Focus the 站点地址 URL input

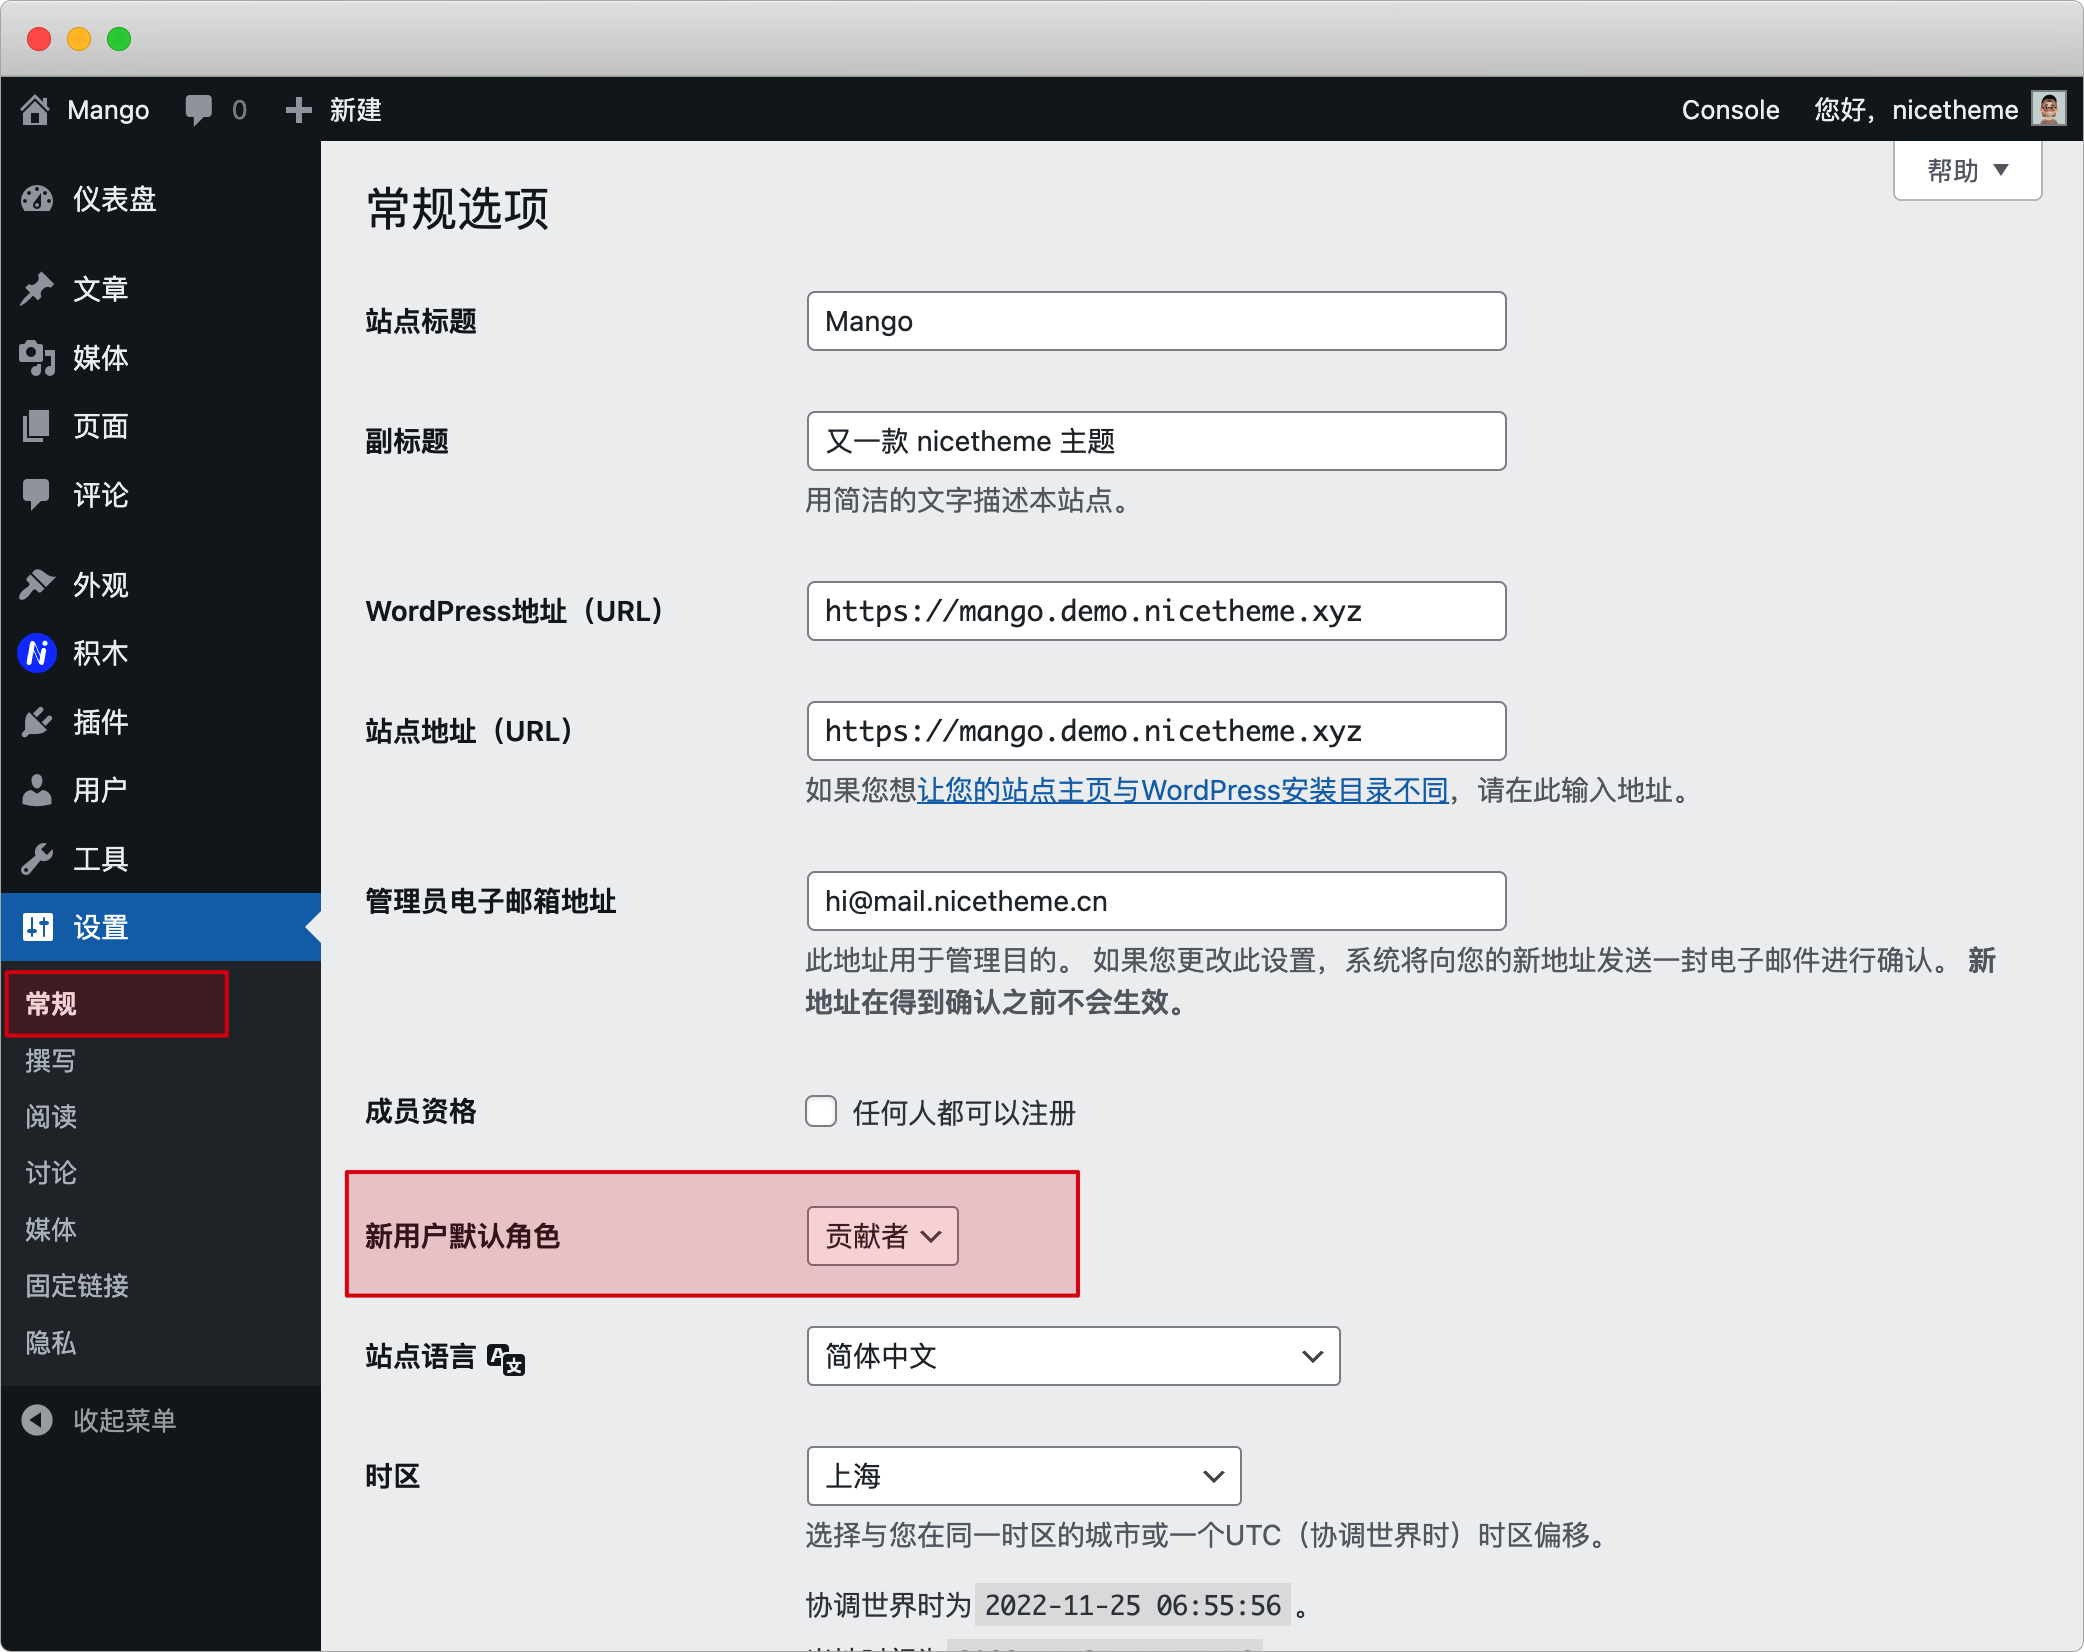(1156, 731)
